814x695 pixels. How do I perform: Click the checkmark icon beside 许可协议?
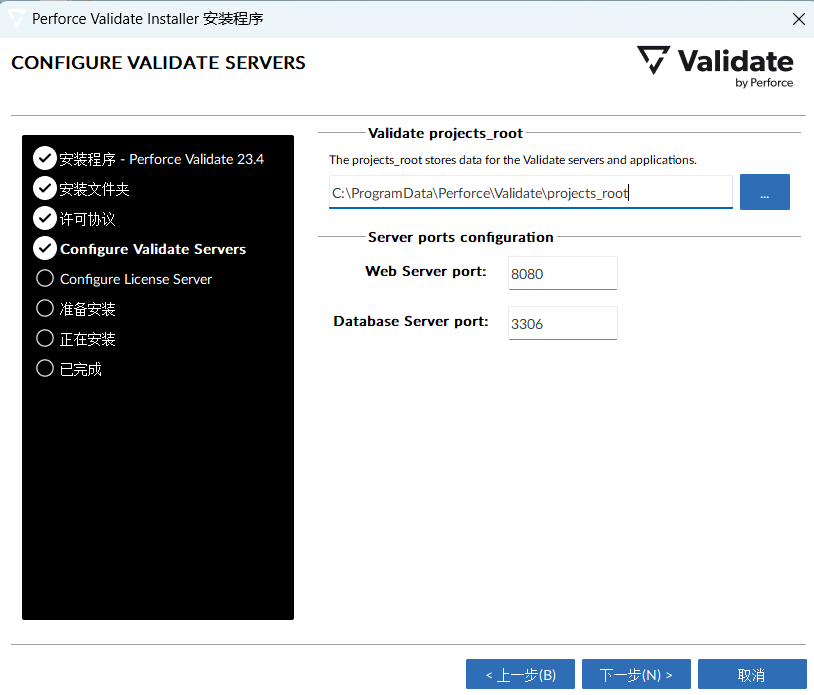(x=44, y=218)
